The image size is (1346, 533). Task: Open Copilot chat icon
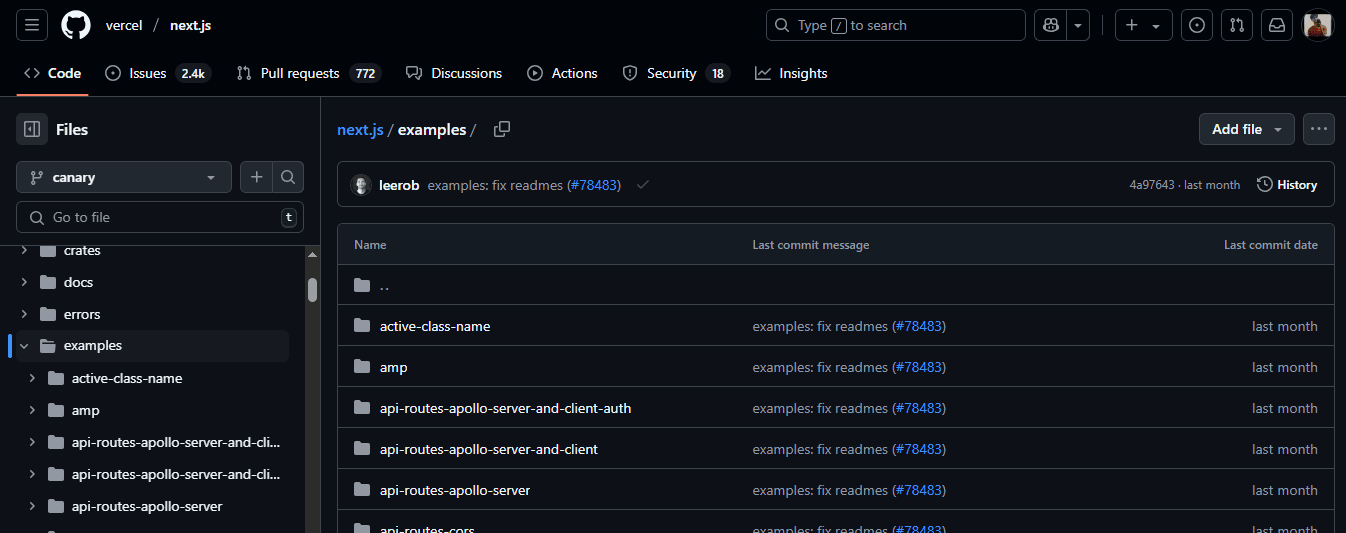coord(1050,25)
